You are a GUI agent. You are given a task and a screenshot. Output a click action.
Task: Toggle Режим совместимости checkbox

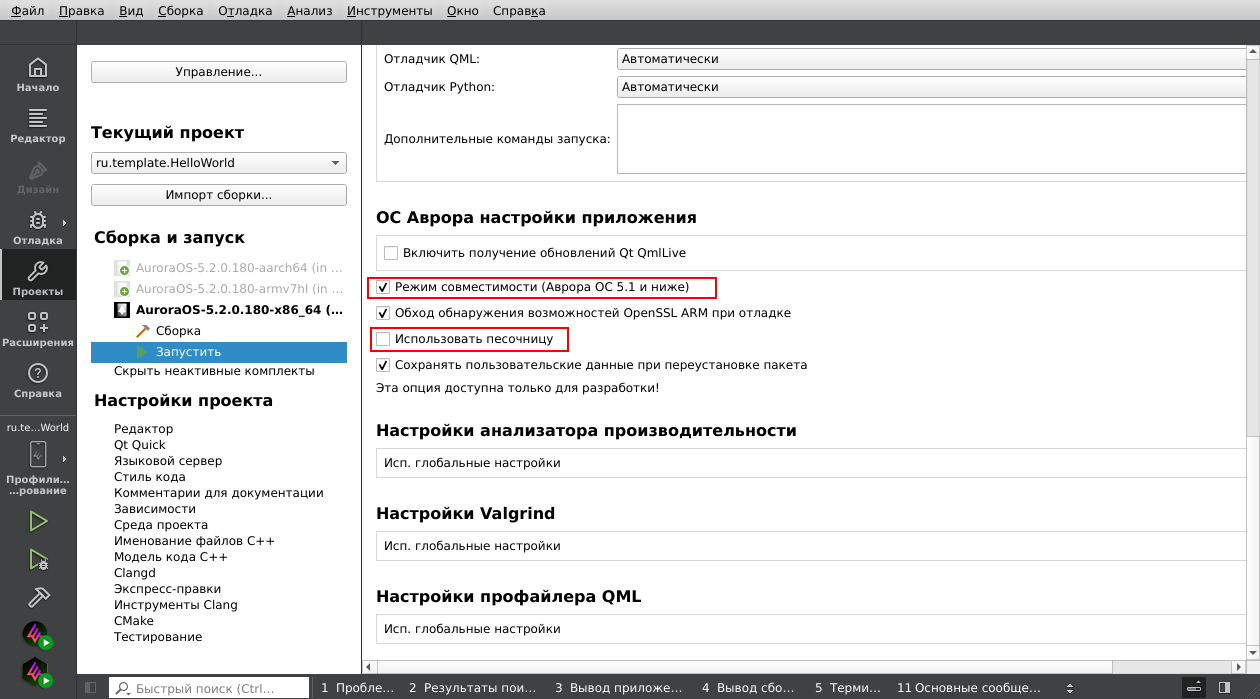point(383,287)
